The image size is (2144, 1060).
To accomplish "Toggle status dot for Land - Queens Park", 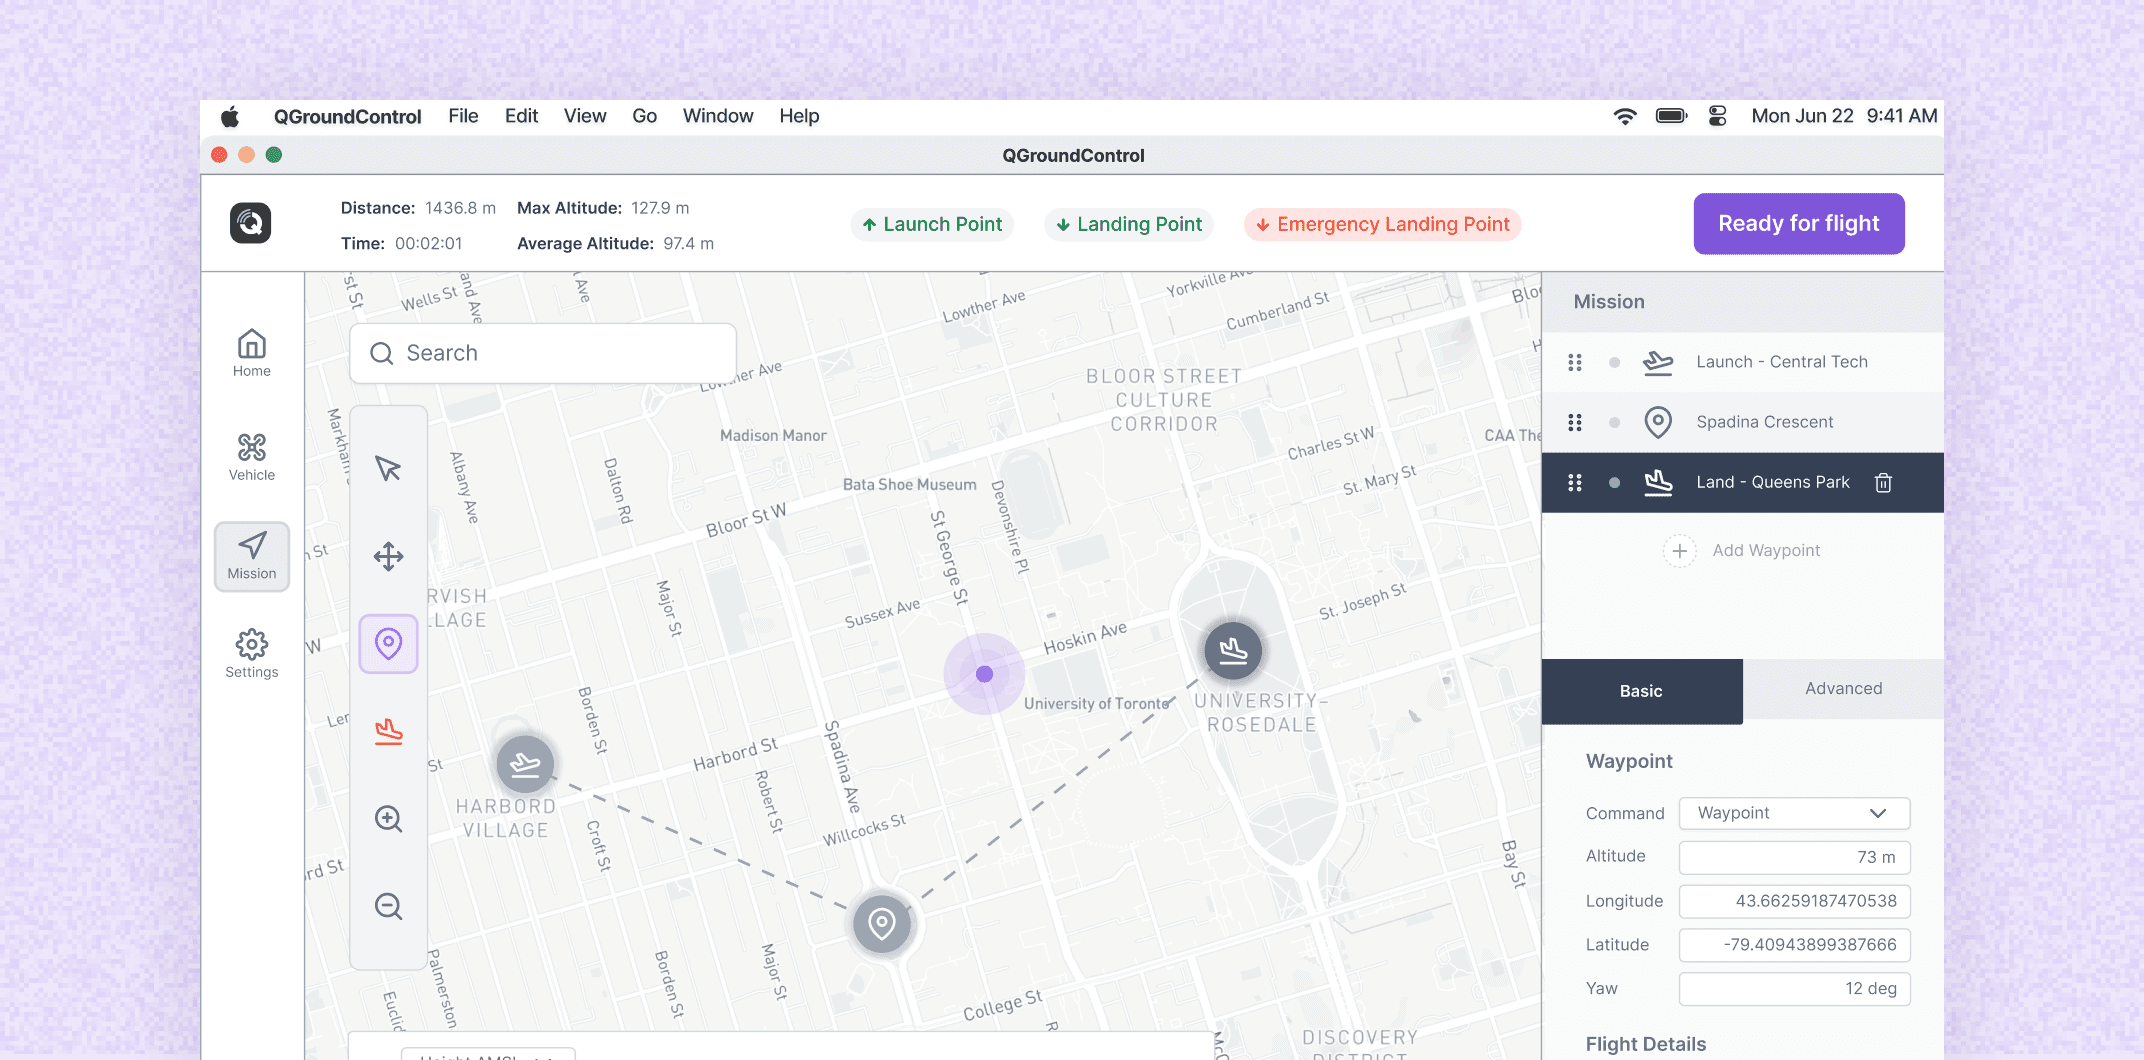I will tap(1614, 483).
